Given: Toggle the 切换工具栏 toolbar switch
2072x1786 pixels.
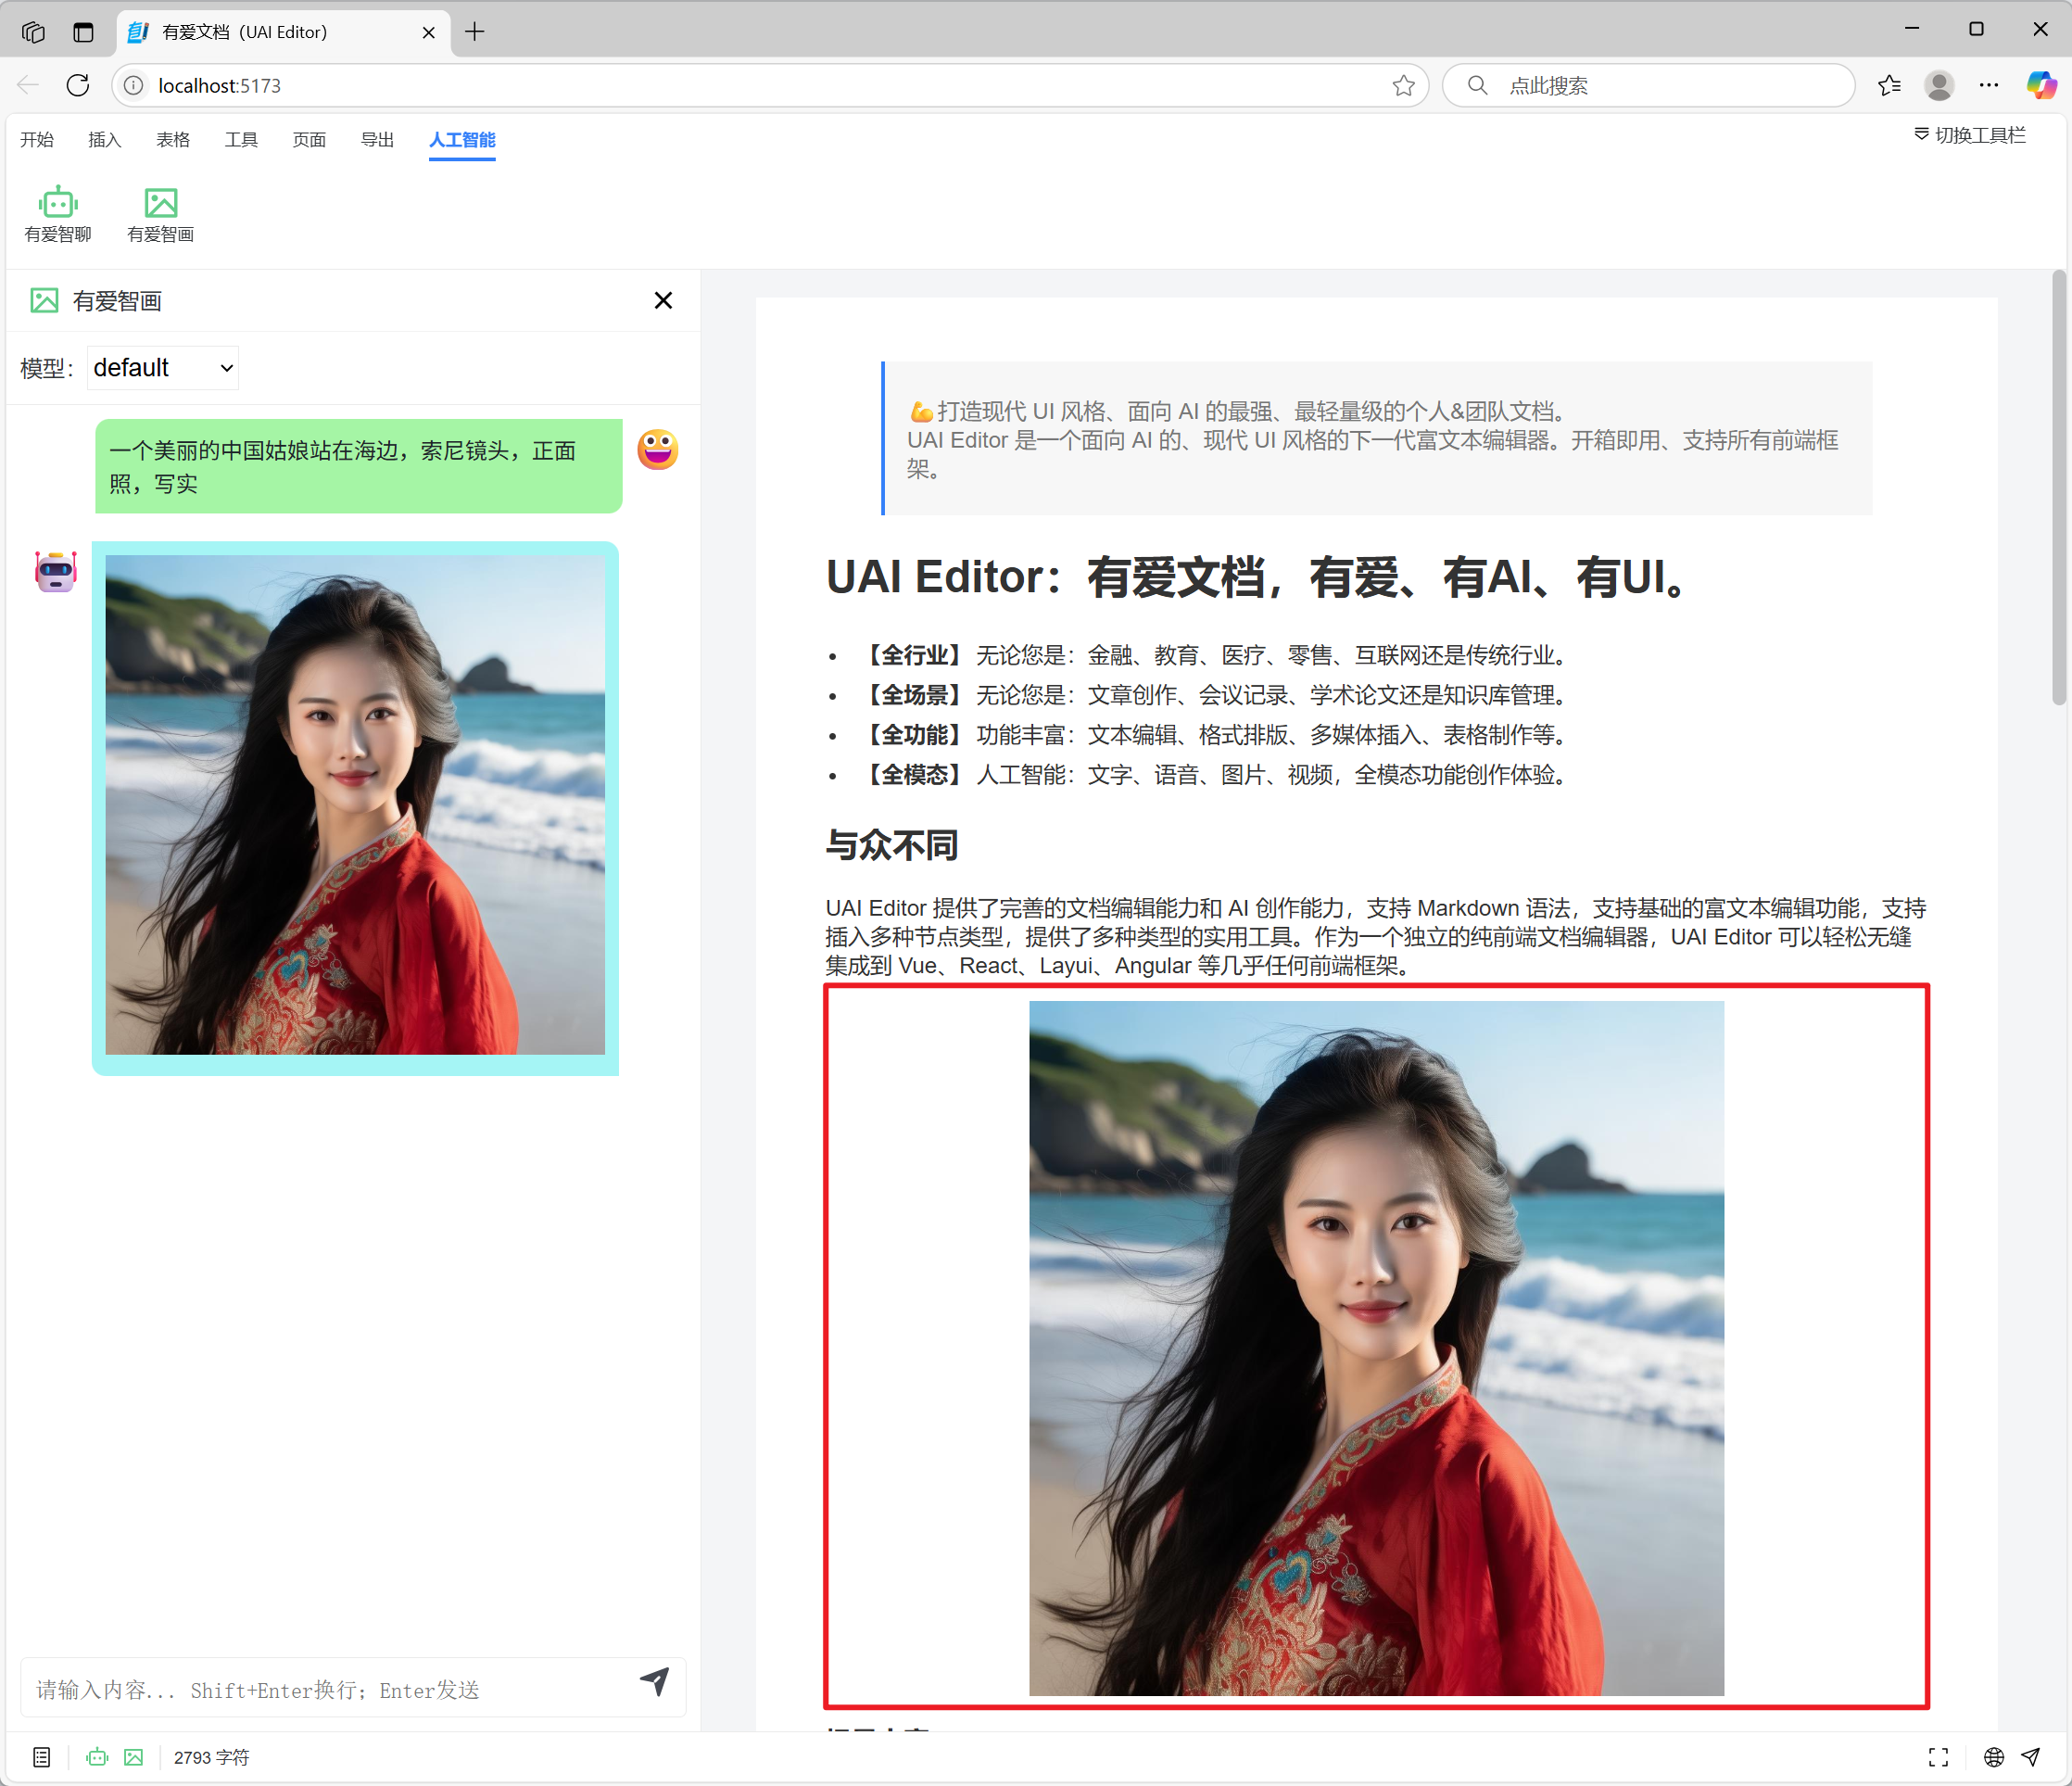Looking at the screenshot, I should click(1969, 135).
